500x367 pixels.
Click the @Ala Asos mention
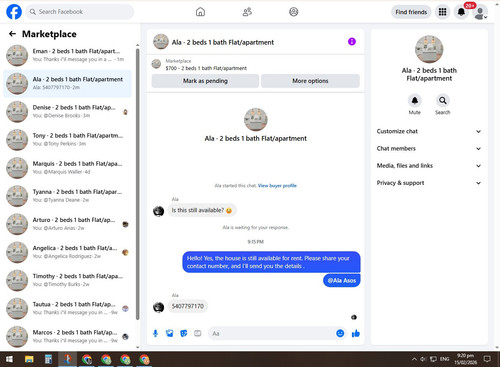(x=342, y=281)
